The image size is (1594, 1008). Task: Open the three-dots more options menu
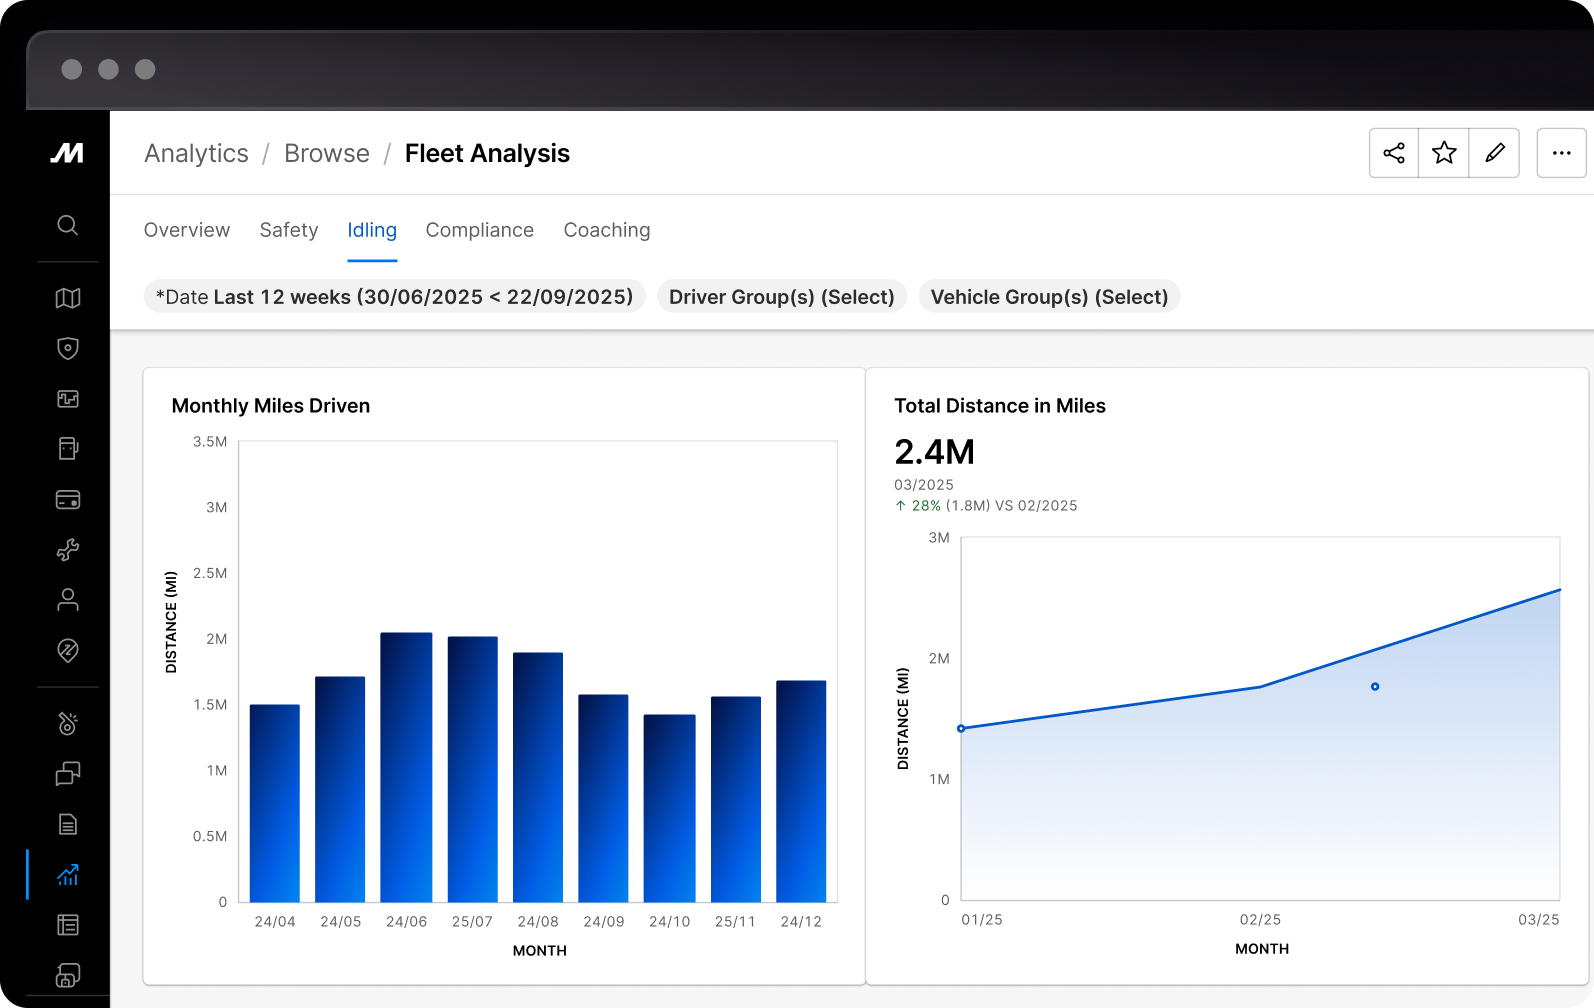[x=1561, y=153]
